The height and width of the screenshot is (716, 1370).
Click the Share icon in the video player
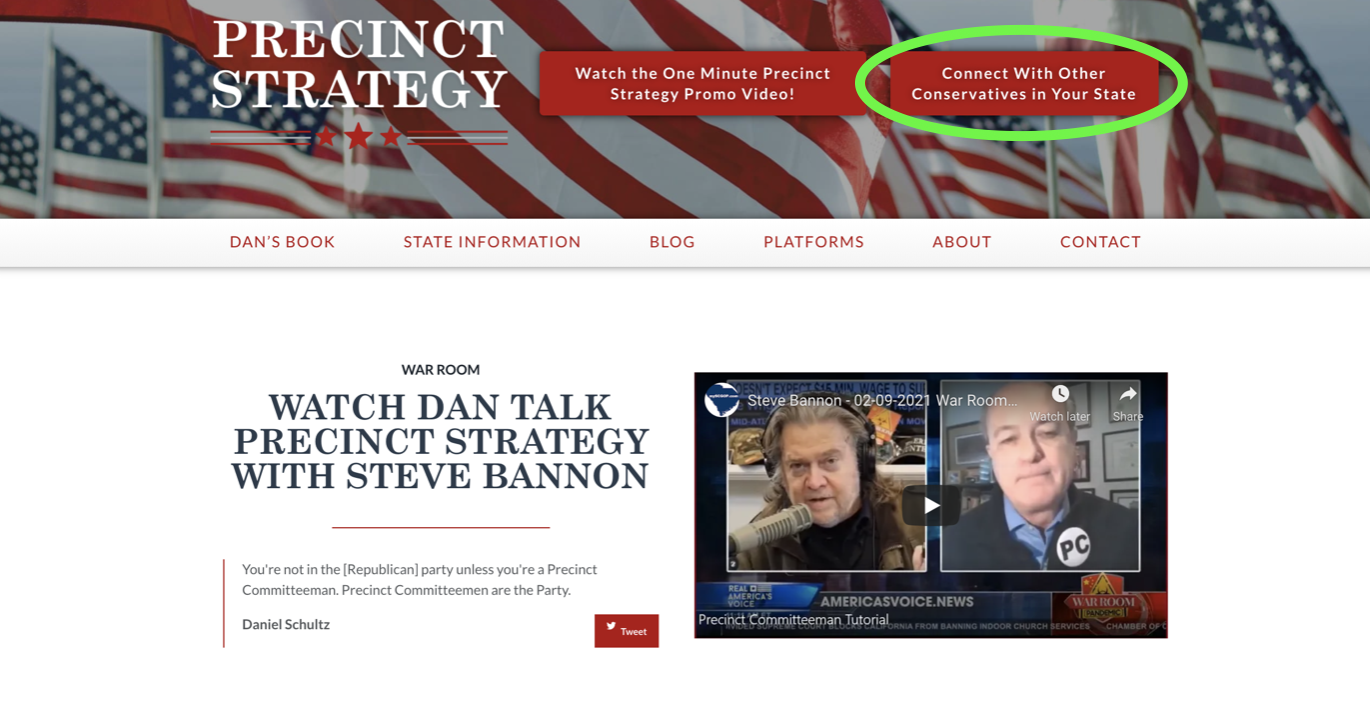click(x=1127, y=394)
